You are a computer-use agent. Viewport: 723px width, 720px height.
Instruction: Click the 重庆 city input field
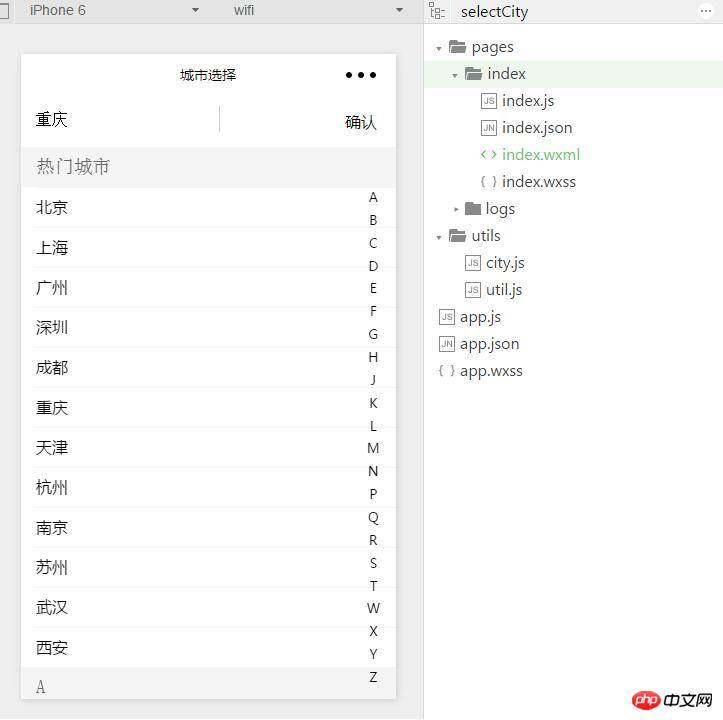120,120
